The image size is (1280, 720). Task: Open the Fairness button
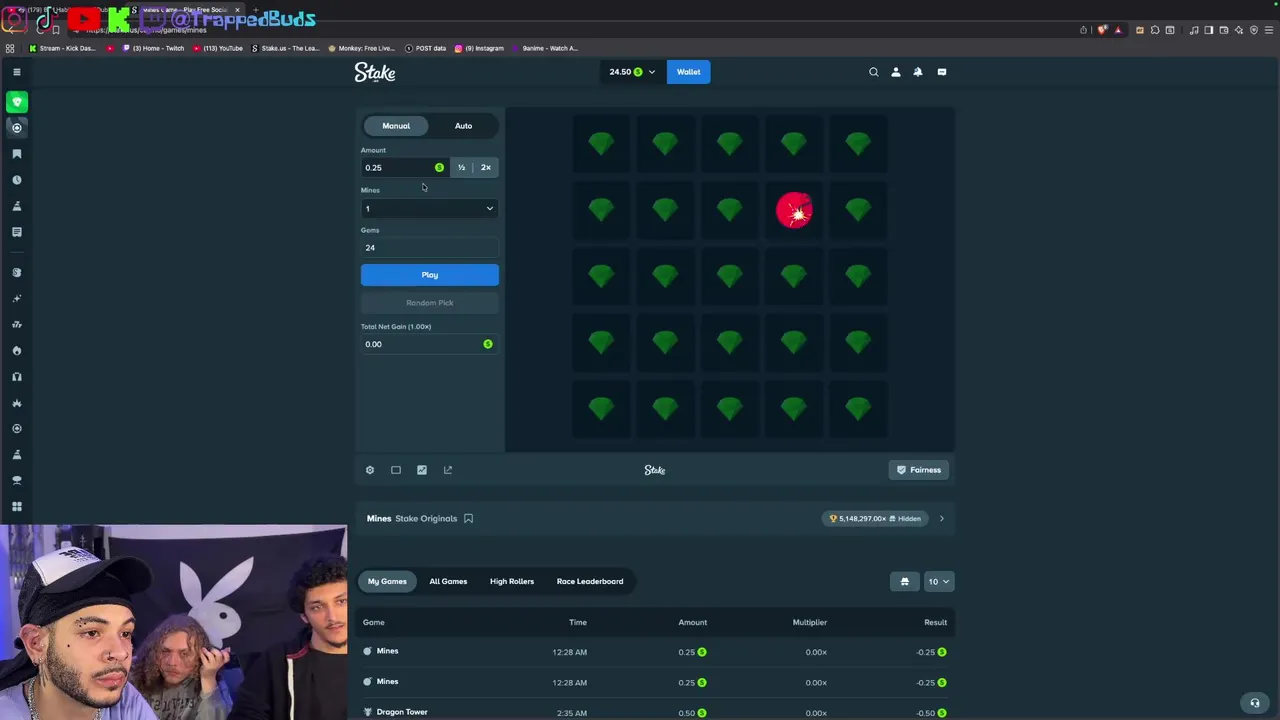tap(919, 470)
